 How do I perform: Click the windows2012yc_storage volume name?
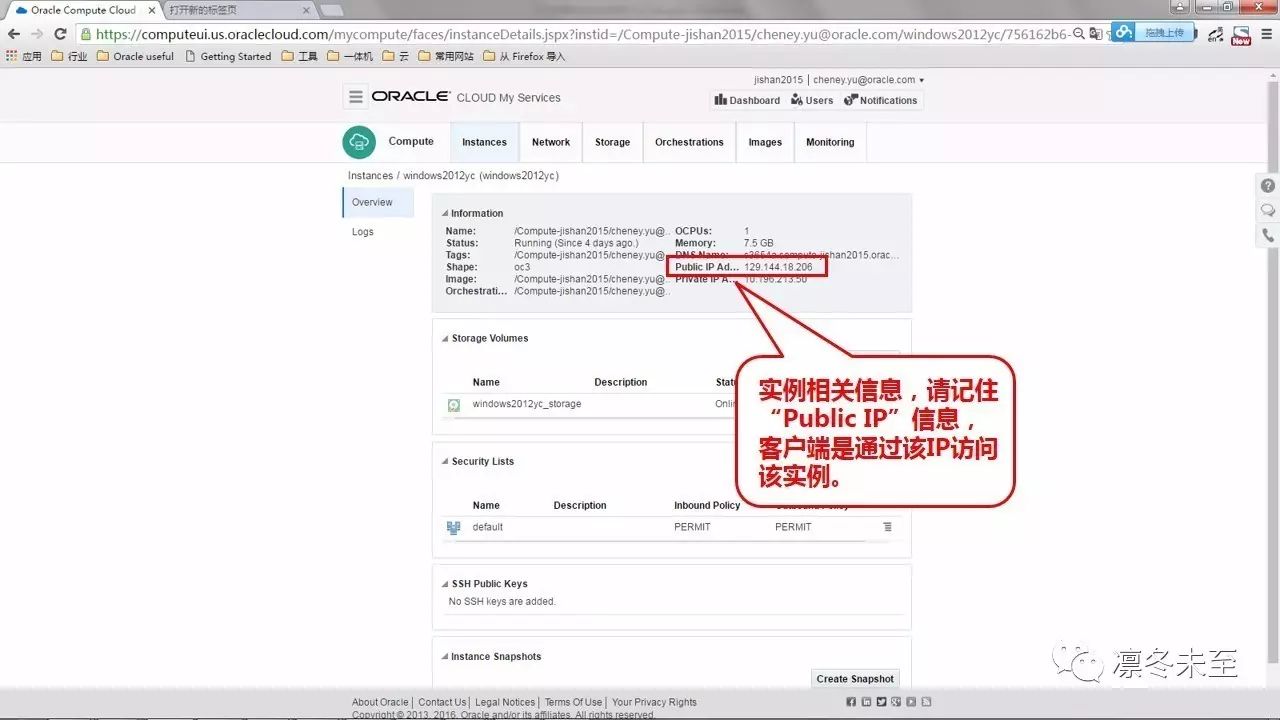[527, 404]
